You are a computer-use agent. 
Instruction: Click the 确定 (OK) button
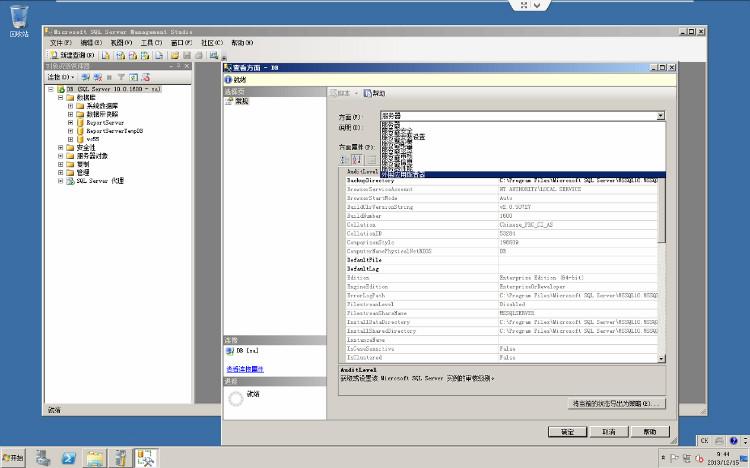coord(567,432)
